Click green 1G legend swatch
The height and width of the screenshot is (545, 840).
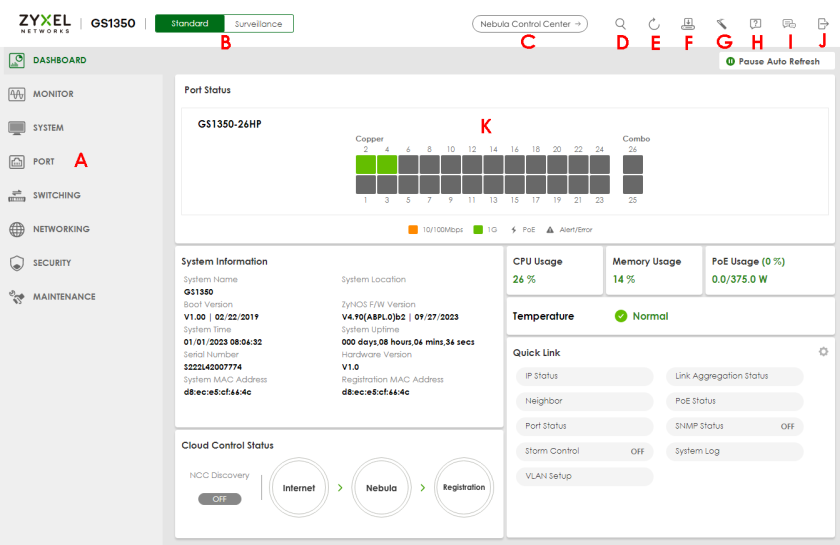478,229
